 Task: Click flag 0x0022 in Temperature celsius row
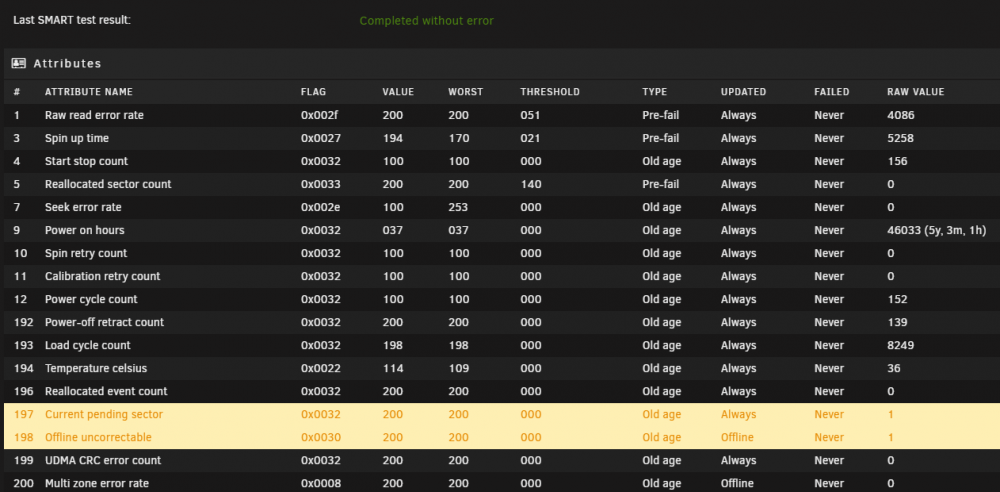coord(320,368)
